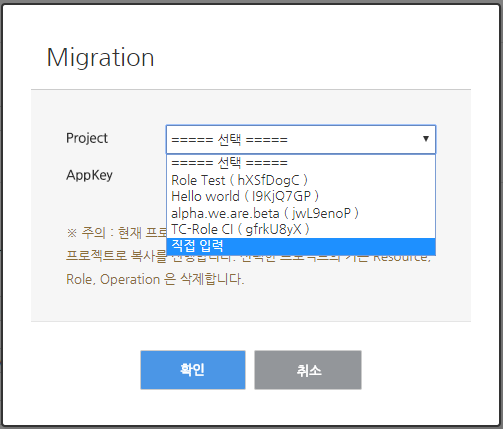This screenshot has width=503, height=429.
Task: Click hXSfDogC app key in list
Action: [268, 180]
